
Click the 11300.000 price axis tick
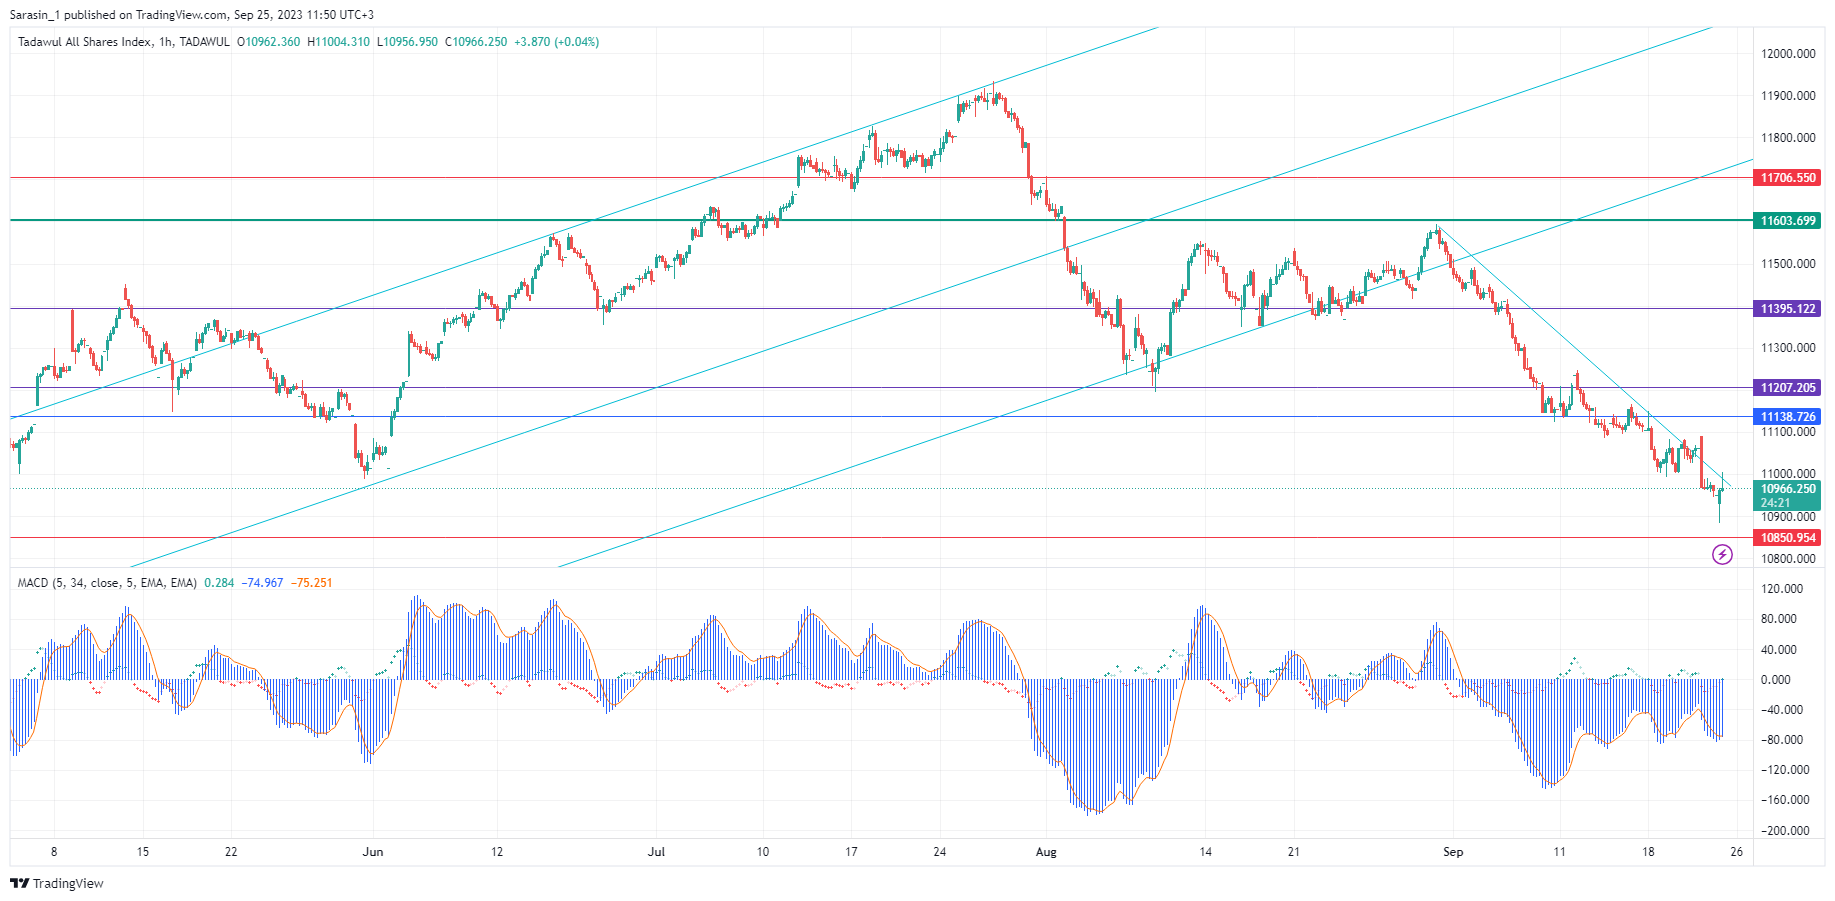click(1788, 348)
